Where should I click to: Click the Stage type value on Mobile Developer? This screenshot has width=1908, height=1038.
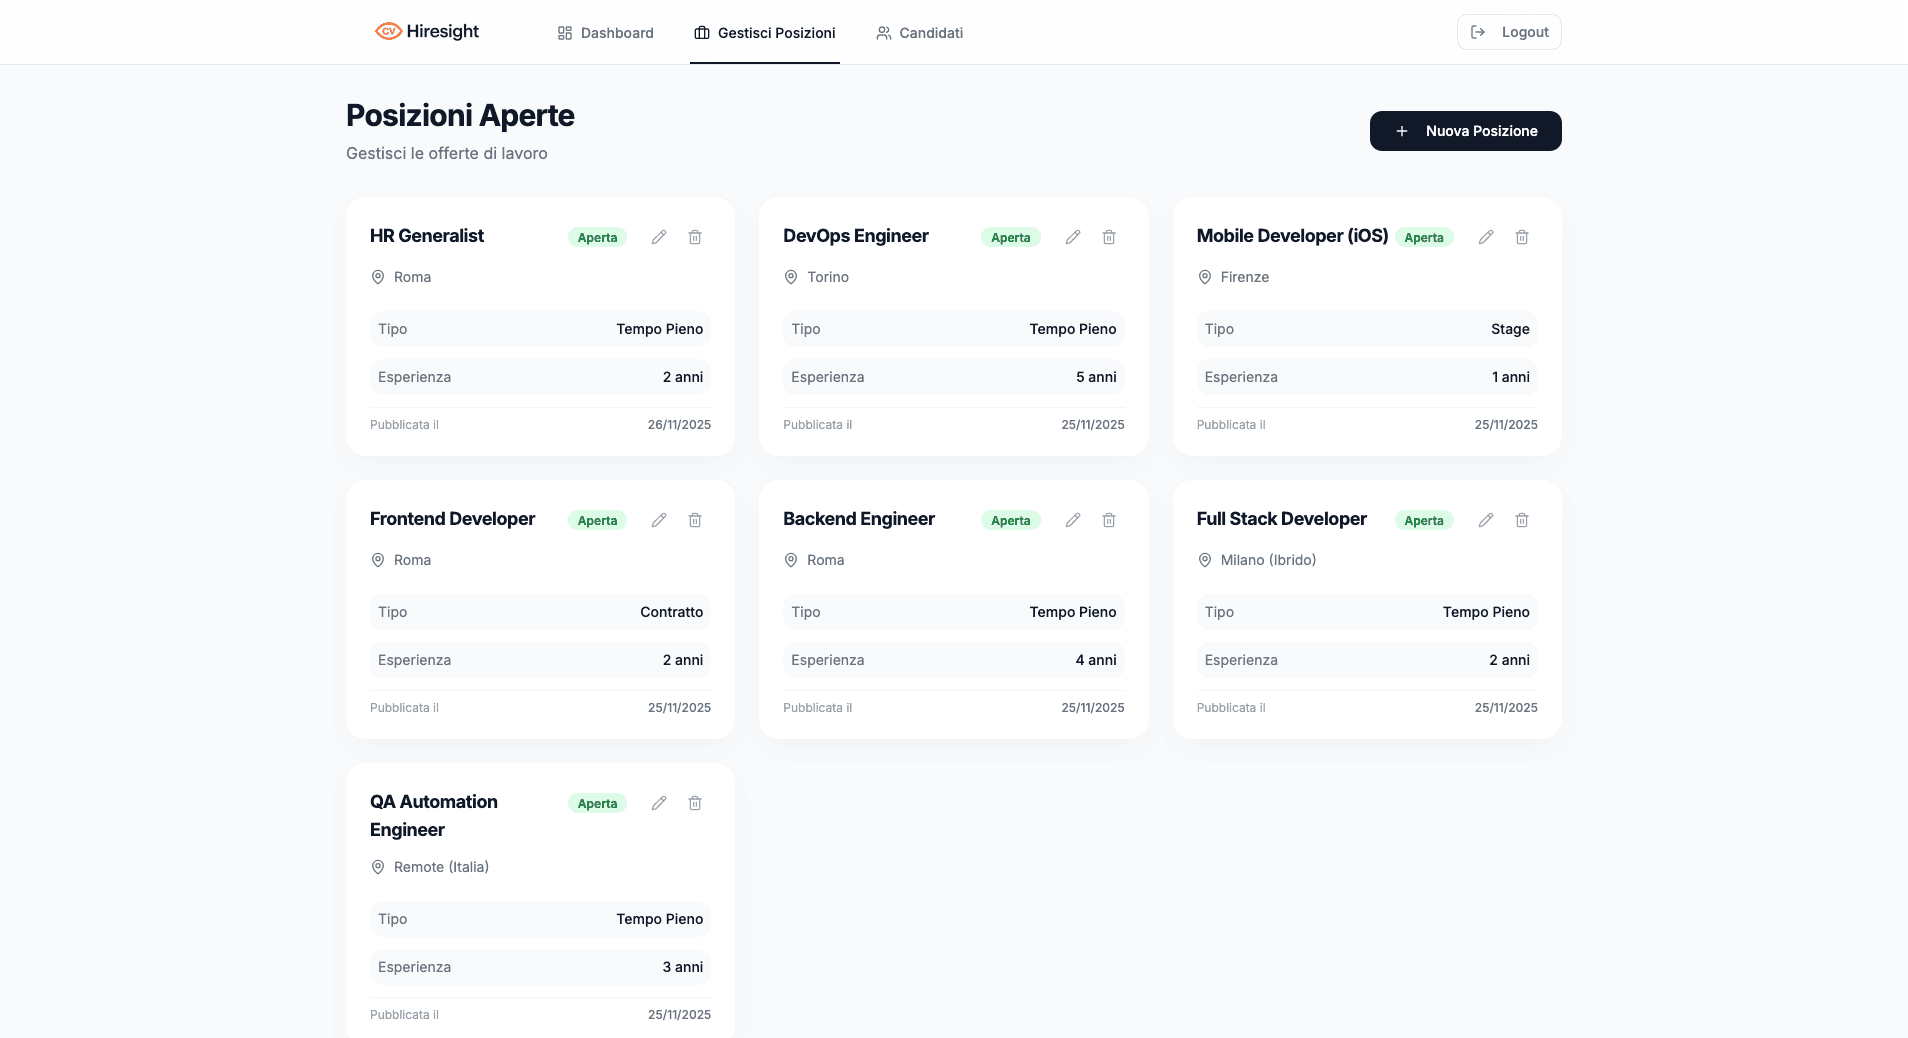(x=1510, y=329)
